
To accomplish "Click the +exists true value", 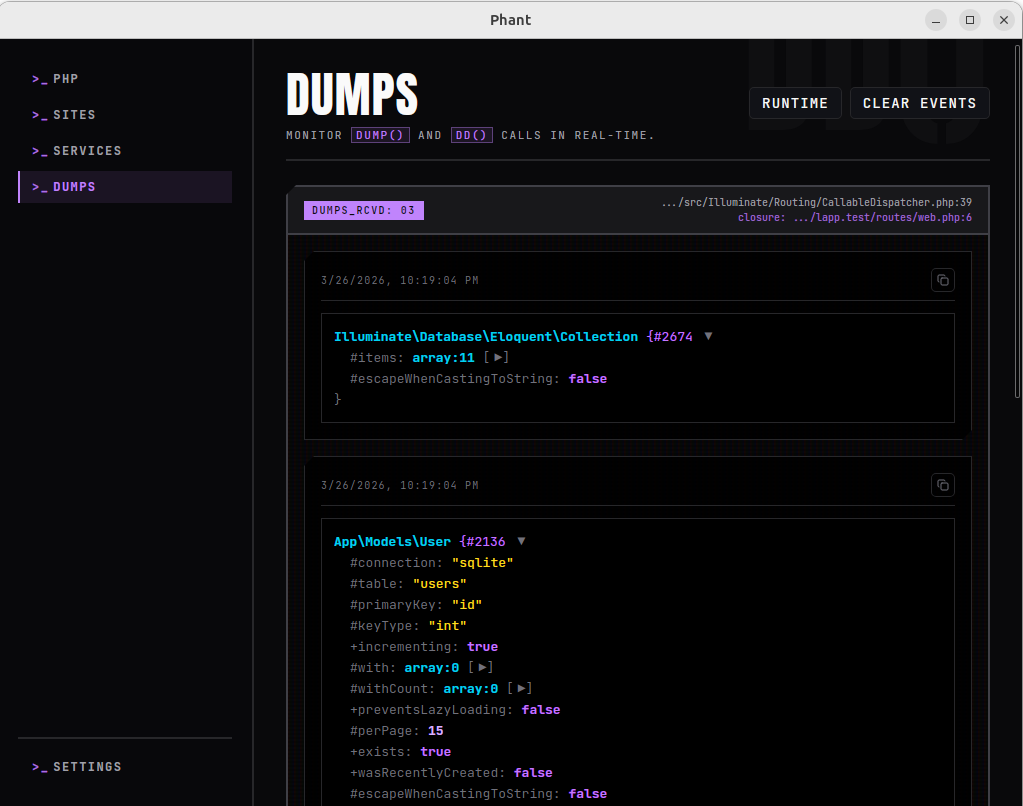I will point(436,752).
